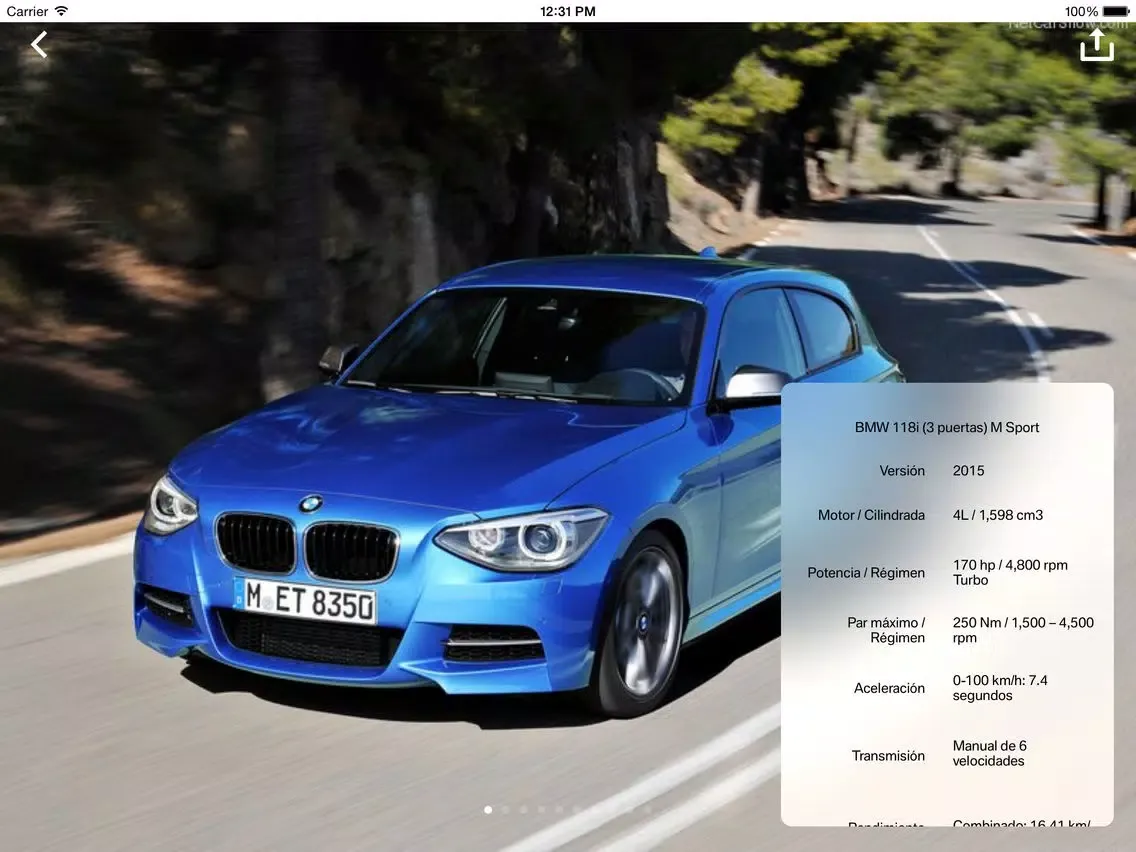Select the Versión label
Image resolution: width=1136 pixels, height=852 pixels.
pos(902,471)
